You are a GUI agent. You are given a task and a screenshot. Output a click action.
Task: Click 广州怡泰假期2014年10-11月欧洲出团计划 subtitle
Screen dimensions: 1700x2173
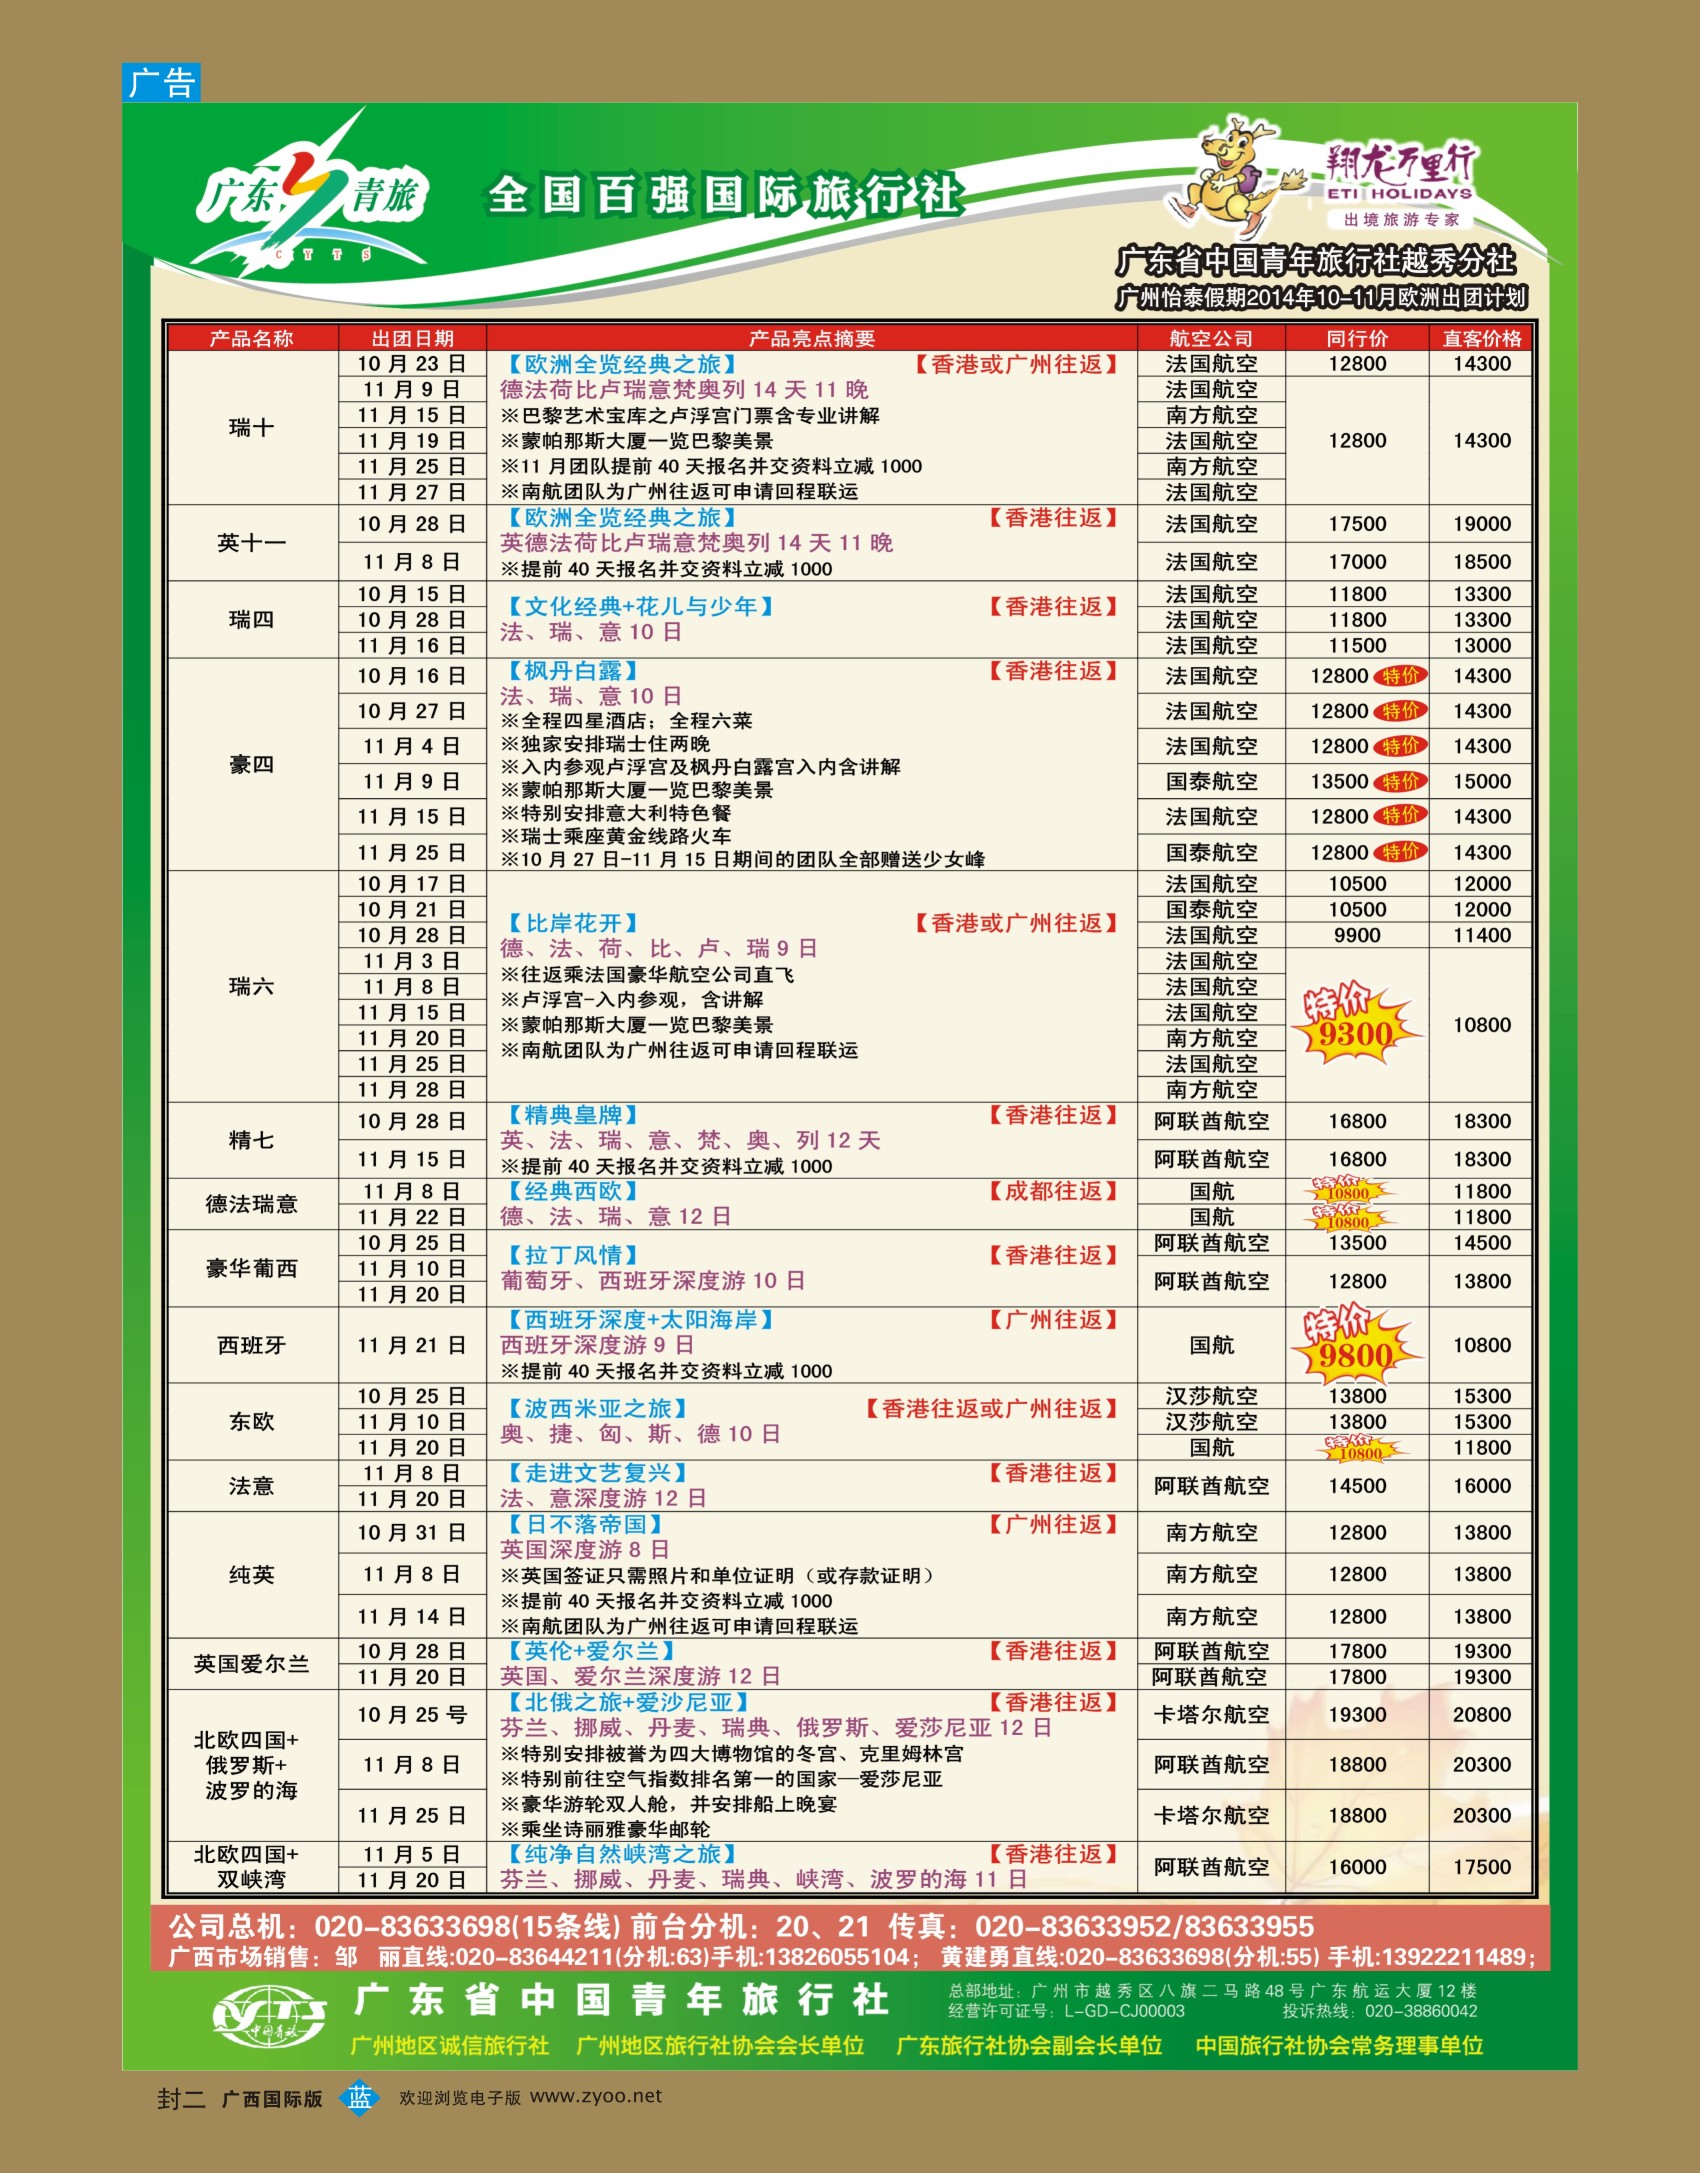point(1321,297)
